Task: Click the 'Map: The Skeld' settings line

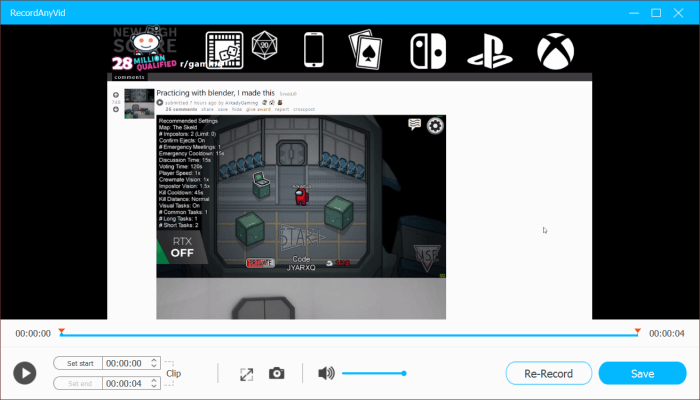Action: click(x=178, y=127)
